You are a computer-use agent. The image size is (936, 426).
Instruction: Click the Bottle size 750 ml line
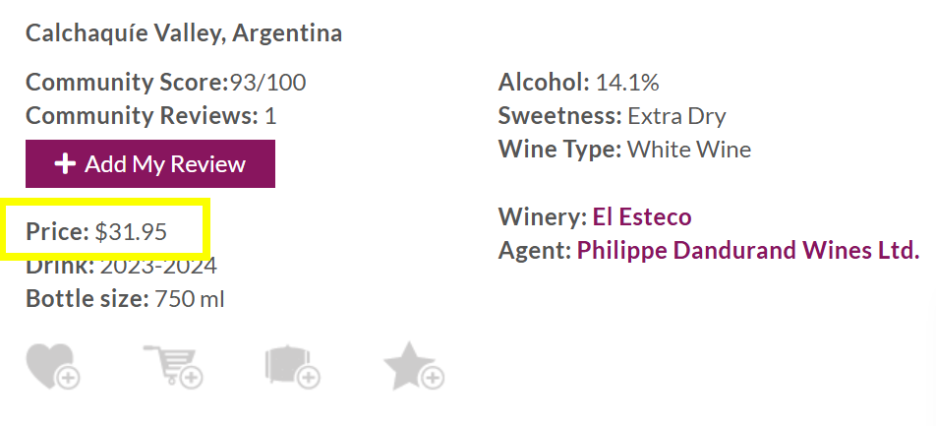(x=125, y=298)
